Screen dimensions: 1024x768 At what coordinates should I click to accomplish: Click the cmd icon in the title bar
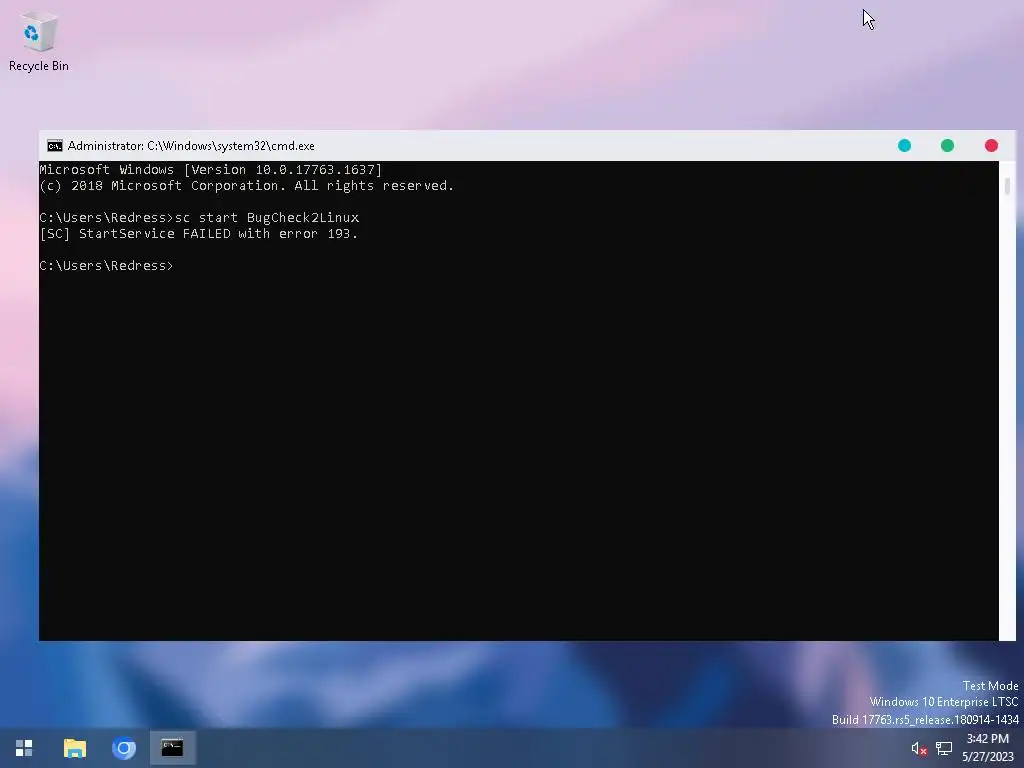coord(55,146)
